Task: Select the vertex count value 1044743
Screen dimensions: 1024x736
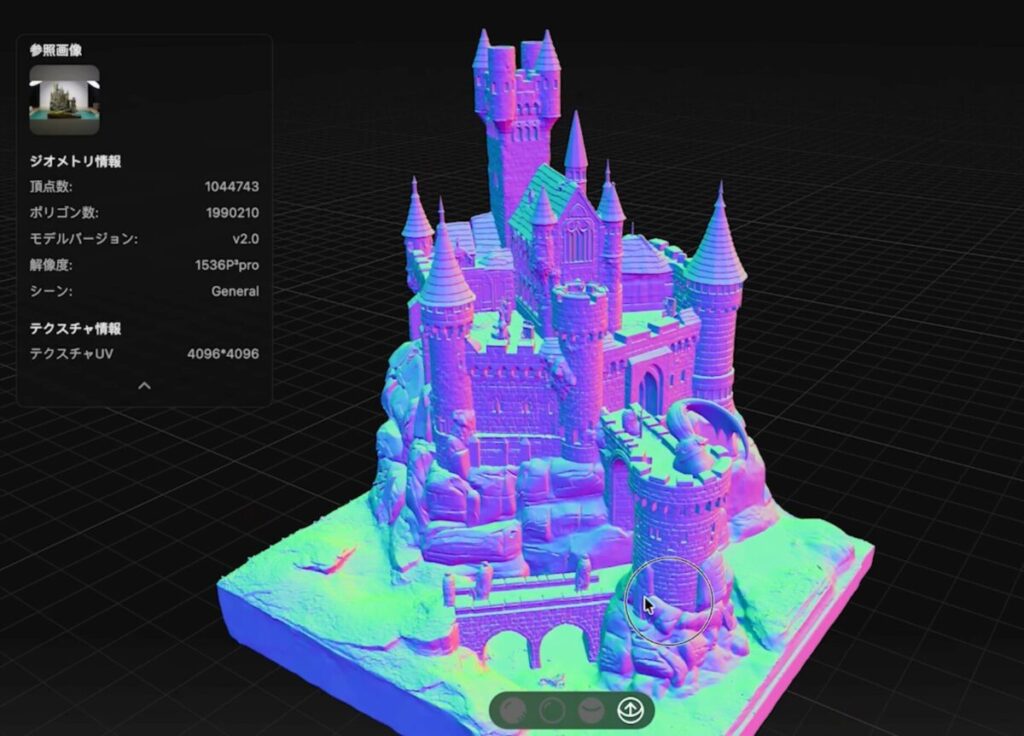Action: tap(232, 187)
